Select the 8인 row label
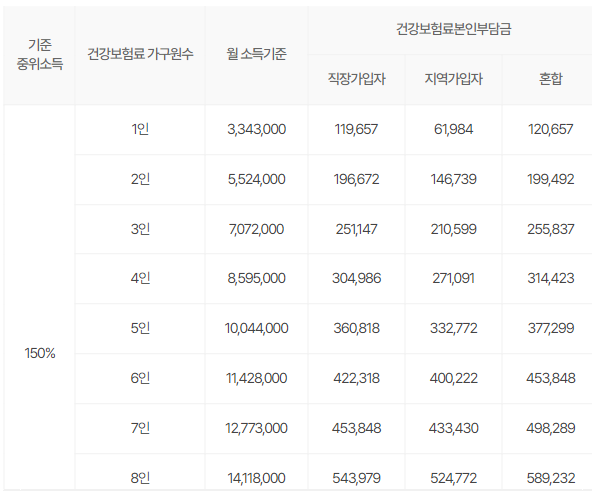The width and height of the screenshot is (592, 491). click(x=140, y=478)
